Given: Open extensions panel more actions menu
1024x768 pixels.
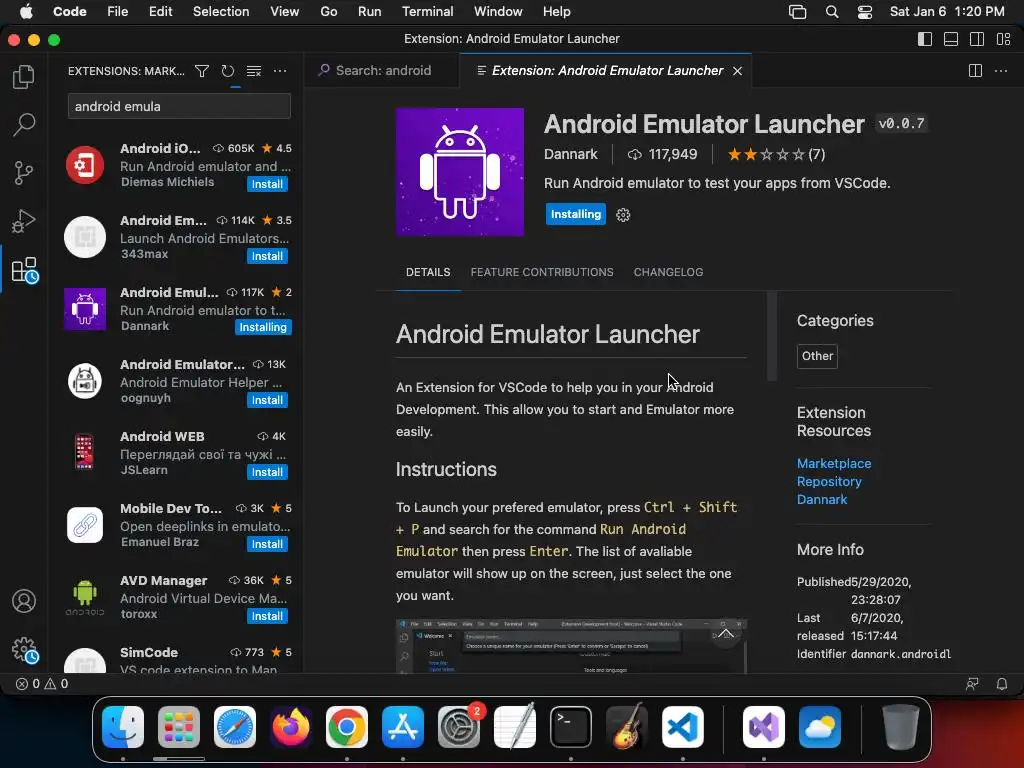Looking at the screenshot, I should pyautogui.click(x=280, y=71).
